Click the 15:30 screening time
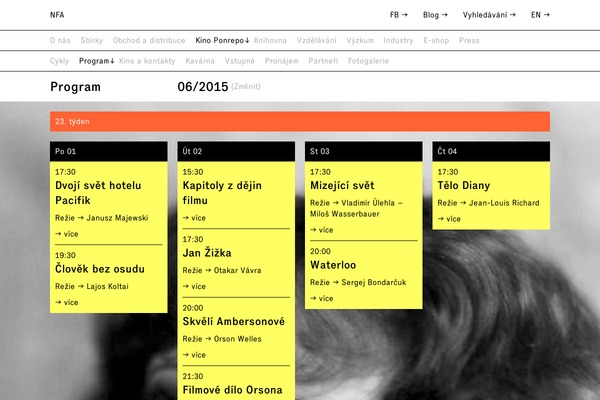600x400 pixels. (193, 172)
